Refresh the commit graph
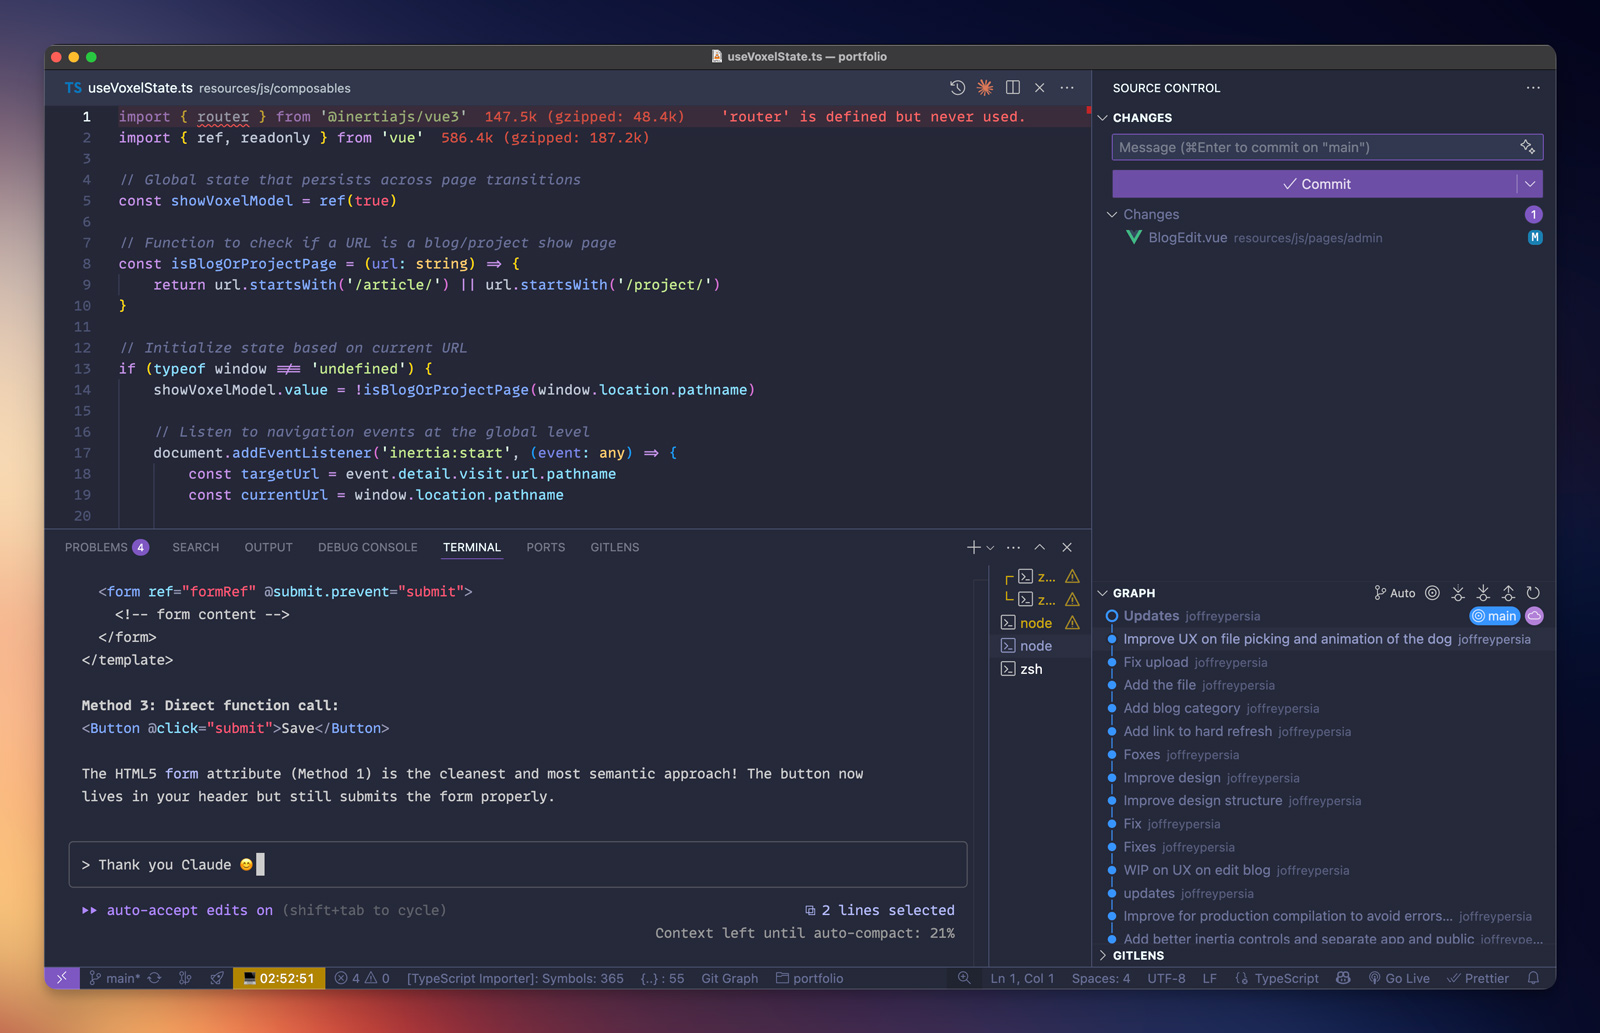This screenshot has width=1600, height=1033. tap(1533, 593)
